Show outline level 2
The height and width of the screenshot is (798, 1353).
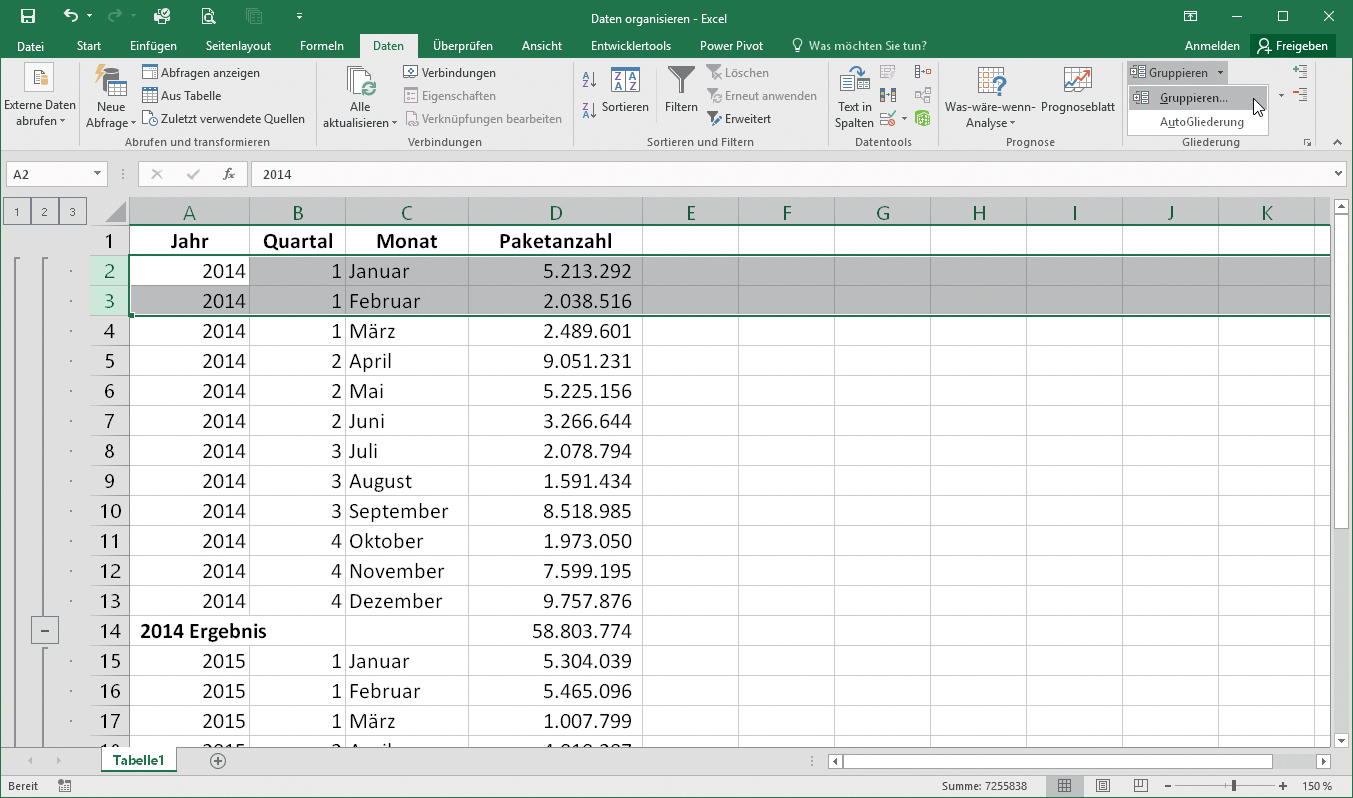tap(45, 211)
